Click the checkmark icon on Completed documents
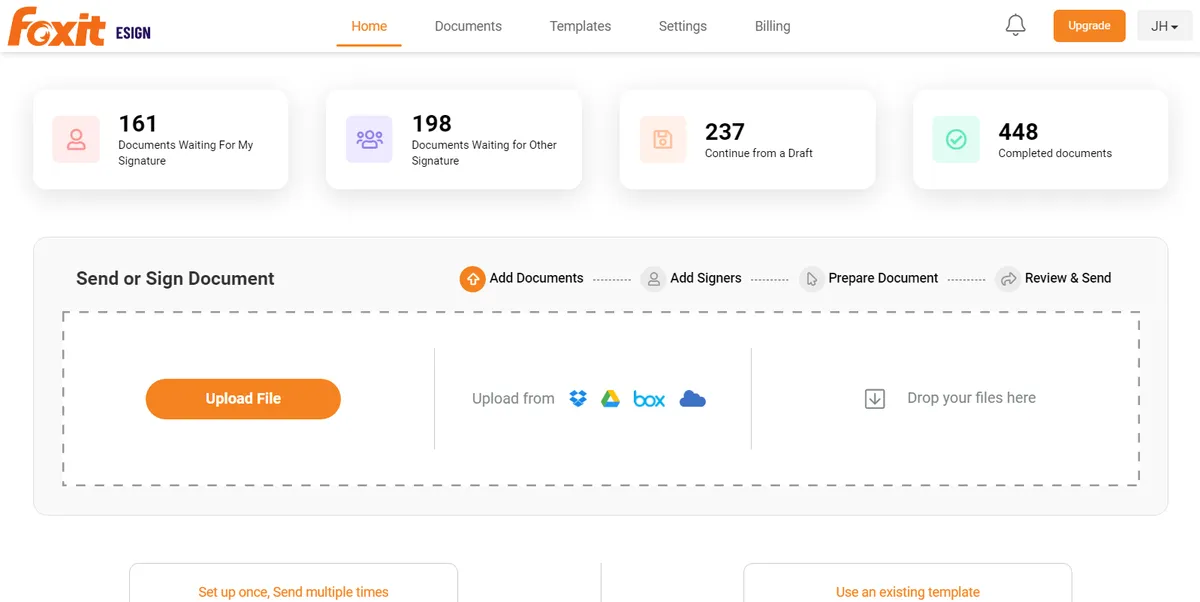Image resolution: width=1200 pixels, height=602 pixels. pos(956,139)
